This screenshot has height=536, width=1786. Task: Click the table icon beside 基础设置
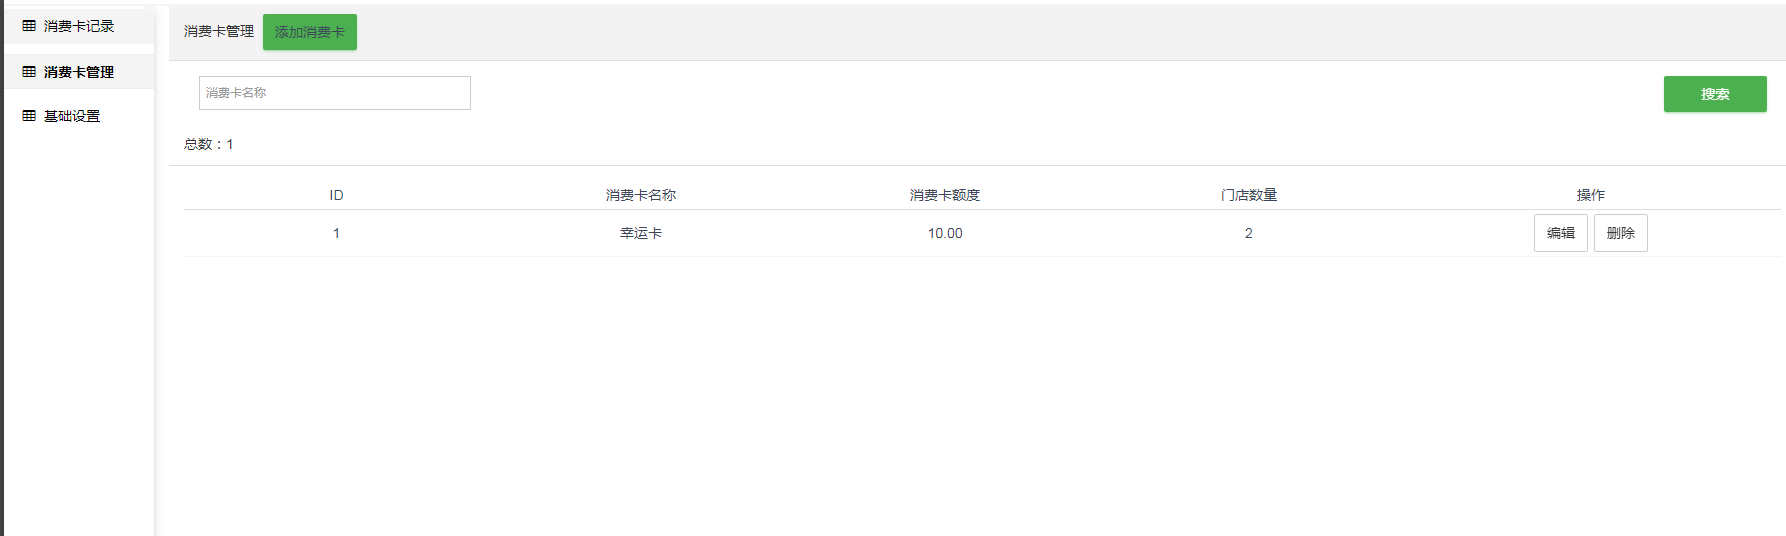29,116
